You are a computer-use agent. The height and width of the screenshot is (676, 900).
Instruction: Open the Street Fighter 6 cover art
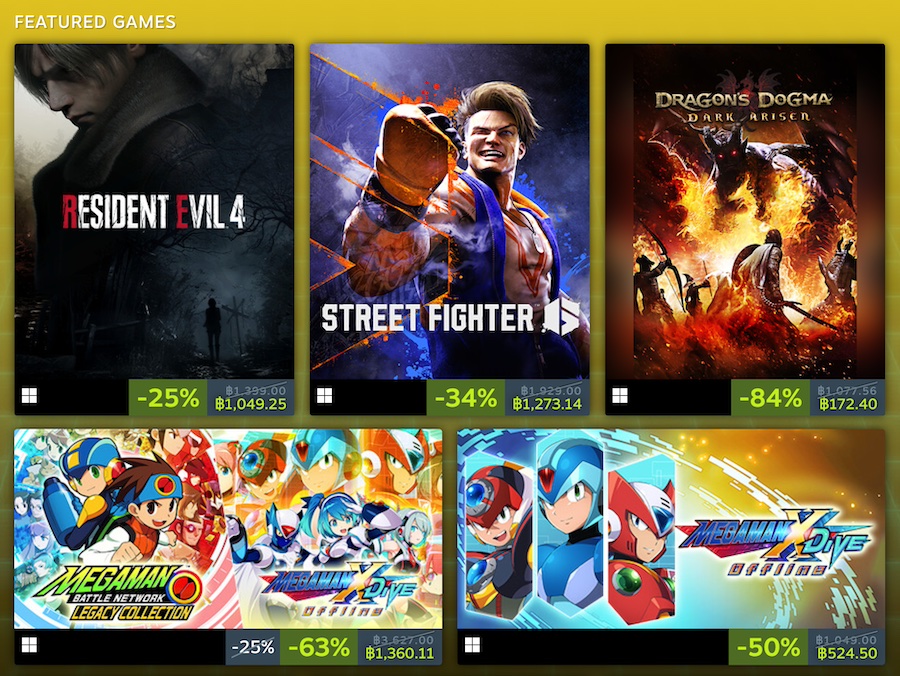tap(449, 212)
